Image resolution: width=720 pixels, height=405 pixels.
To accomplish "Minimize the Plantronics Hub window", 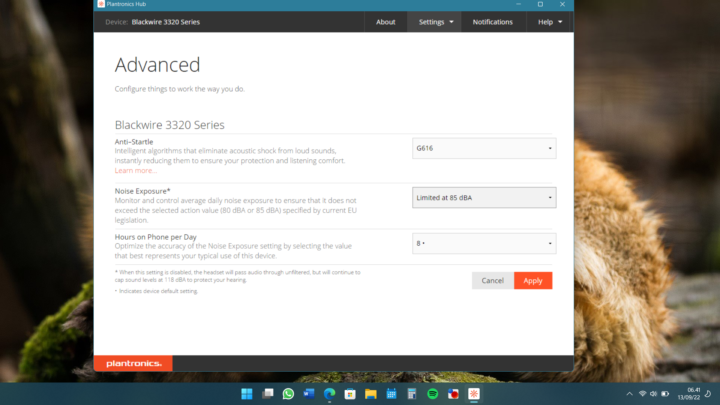I will (518, 4).
